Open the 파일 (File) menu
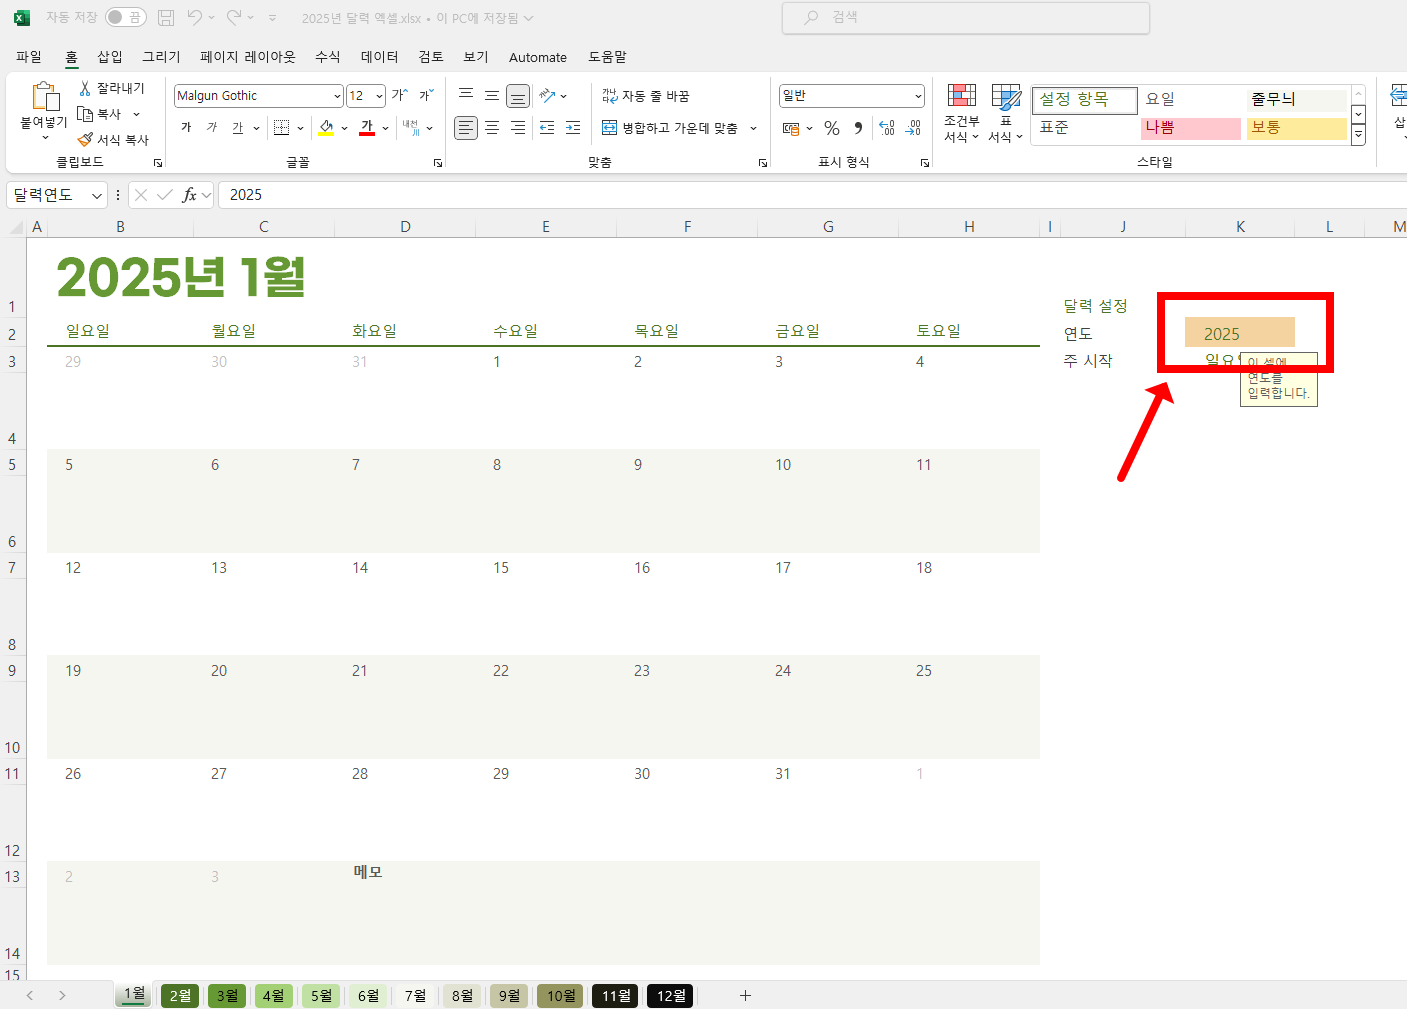 [29, 57]
